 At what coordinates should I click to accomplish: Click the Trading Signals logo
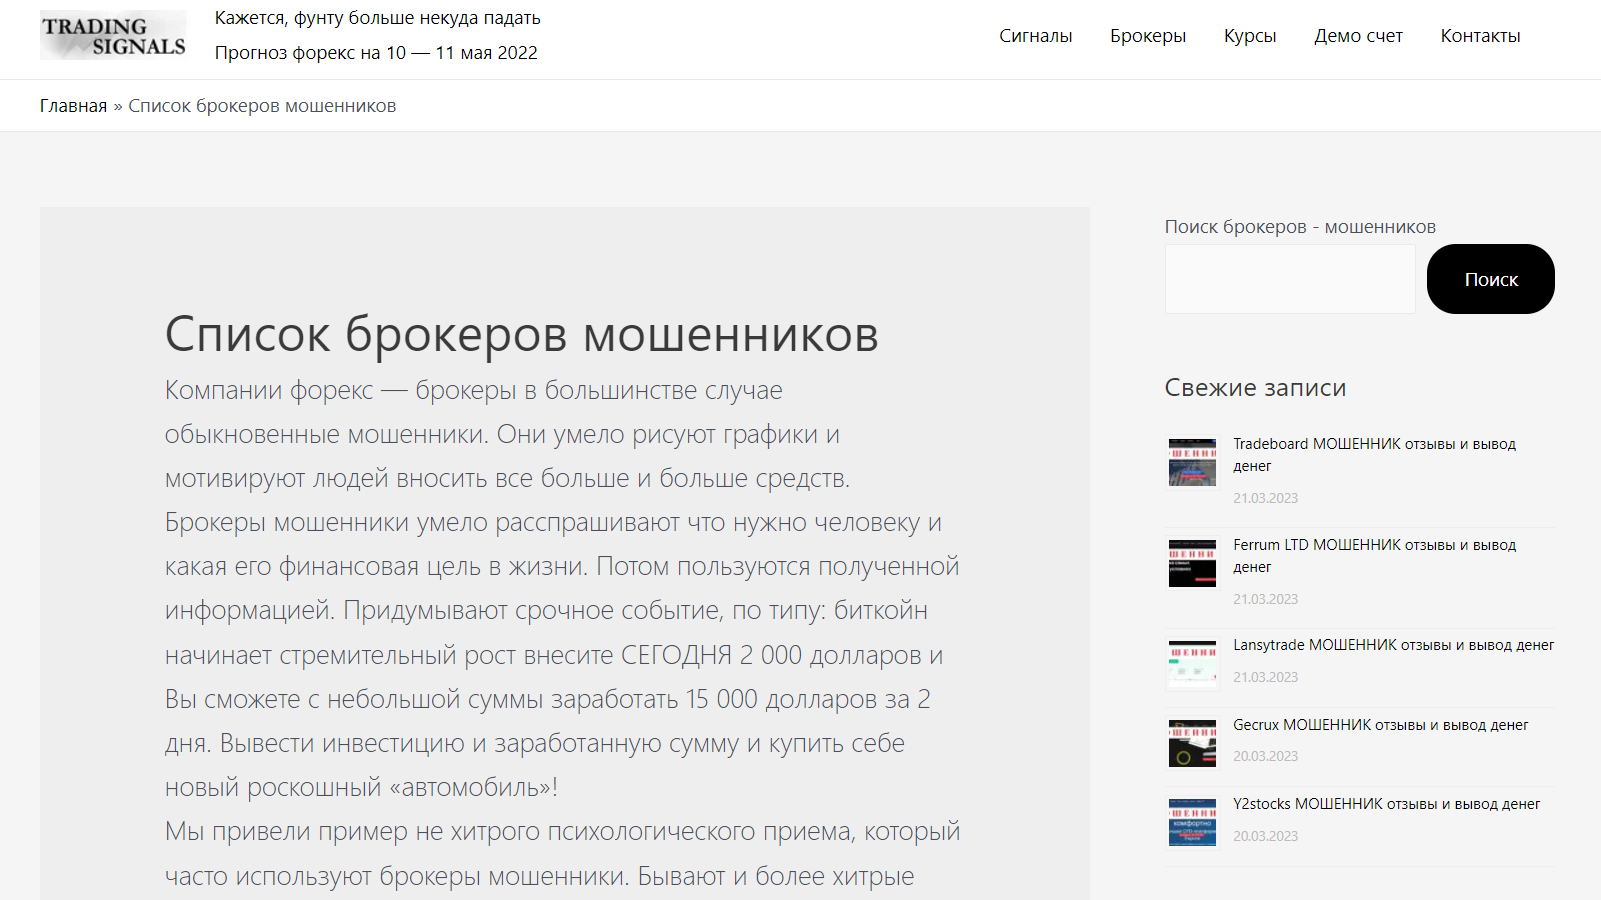(114, 35)
